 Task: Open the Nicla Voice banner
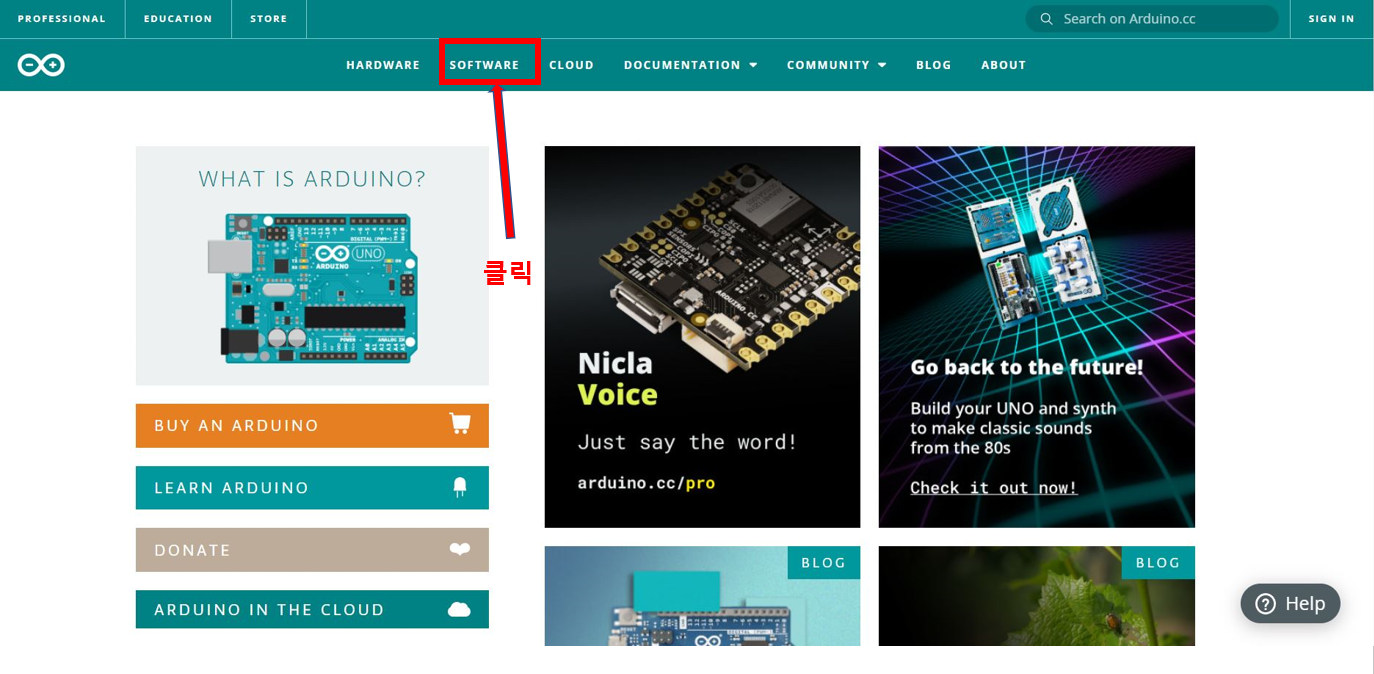[x=702, y=337]
